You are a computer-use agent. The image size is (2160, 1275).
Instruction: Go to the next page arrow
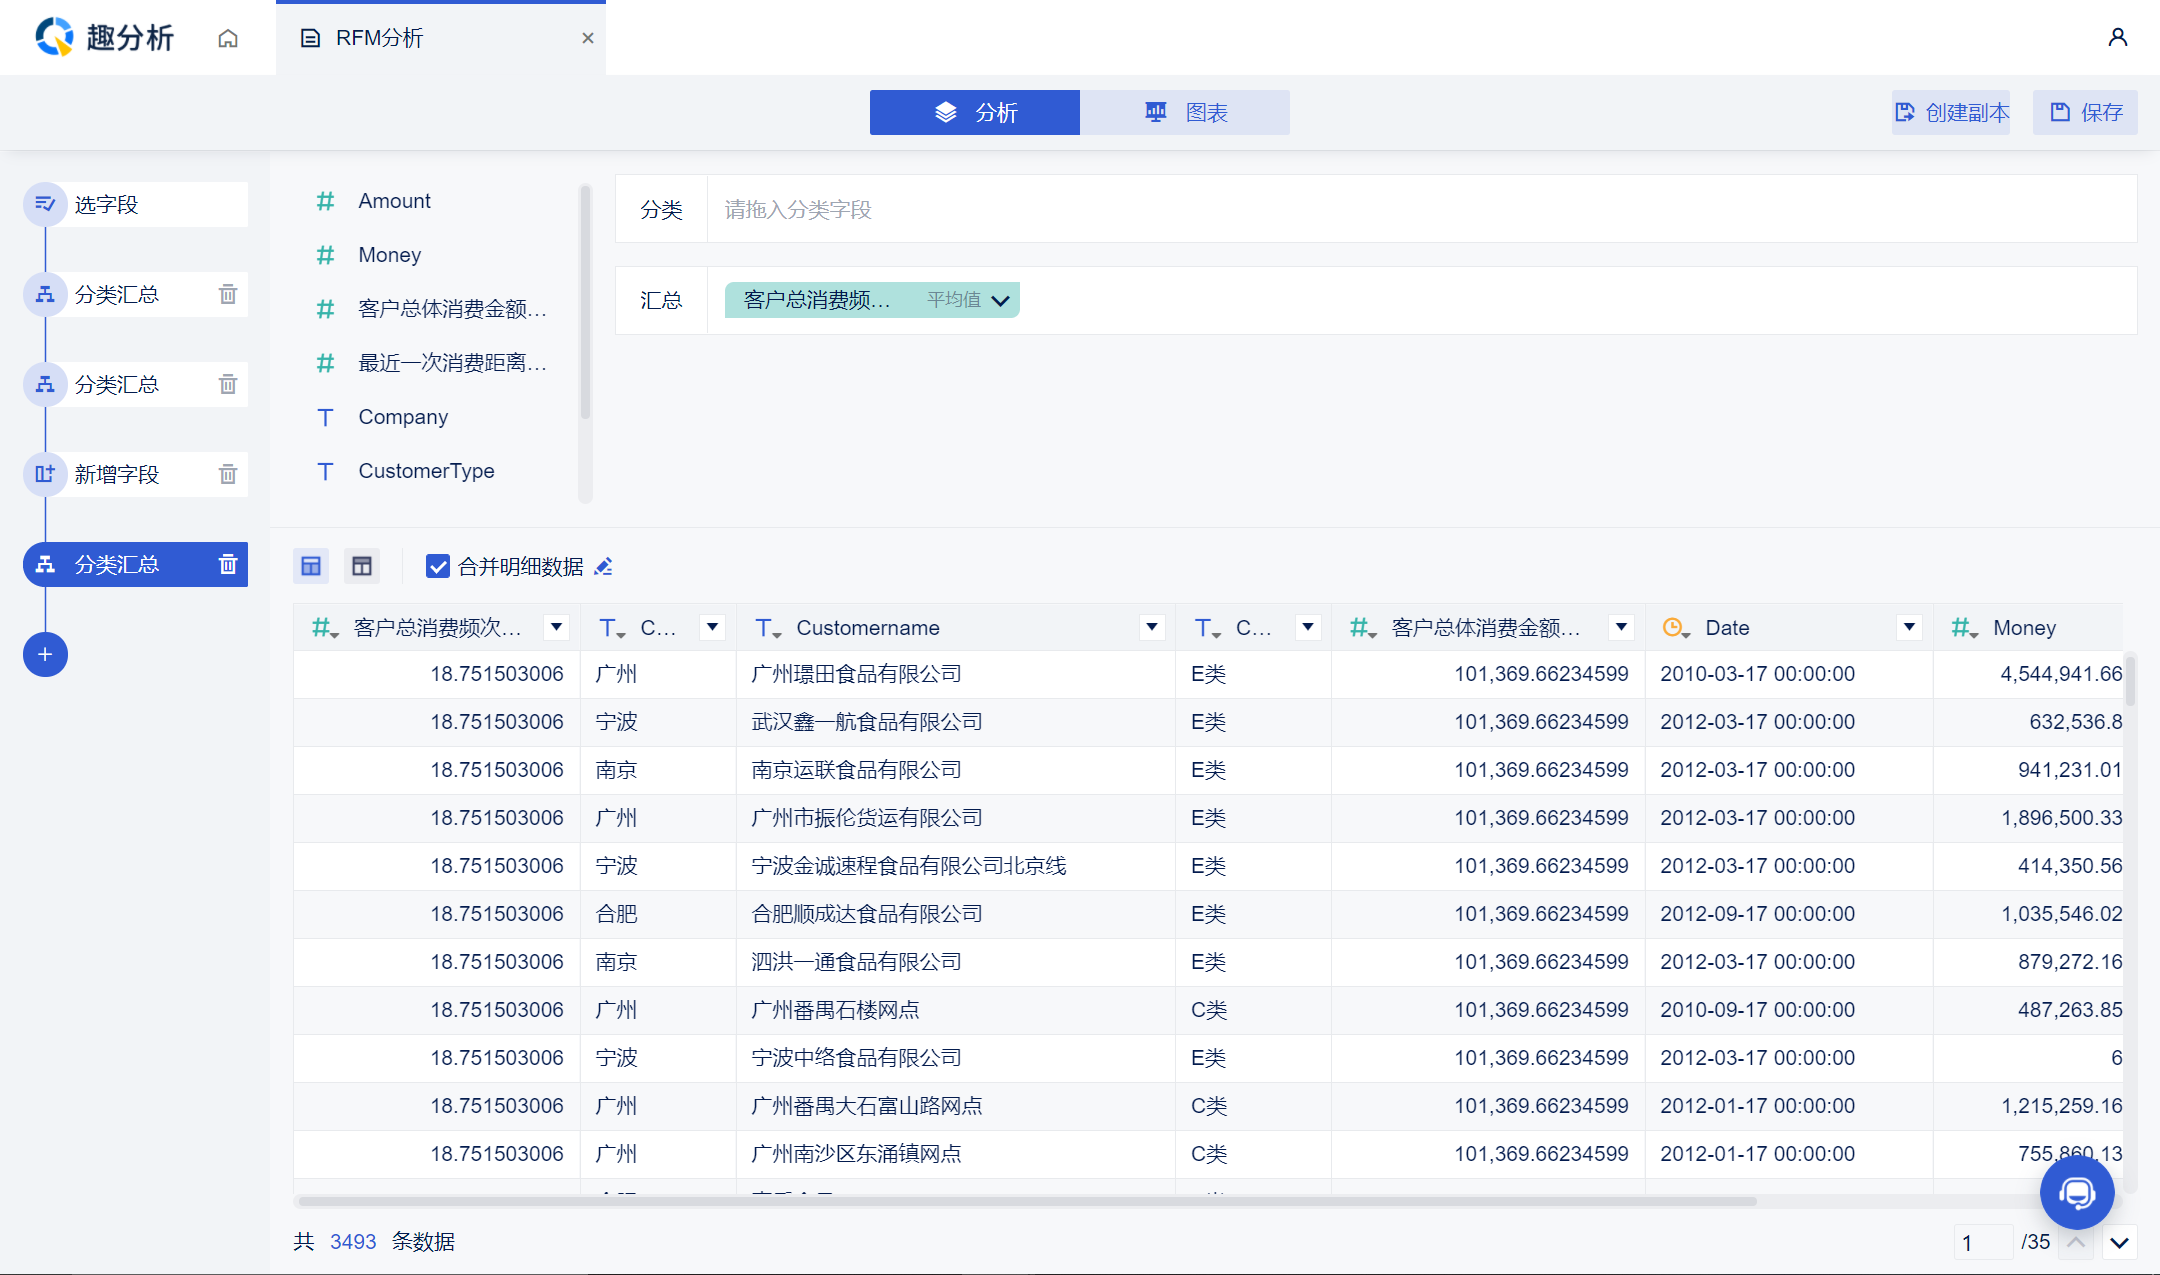[2119, 1243]
